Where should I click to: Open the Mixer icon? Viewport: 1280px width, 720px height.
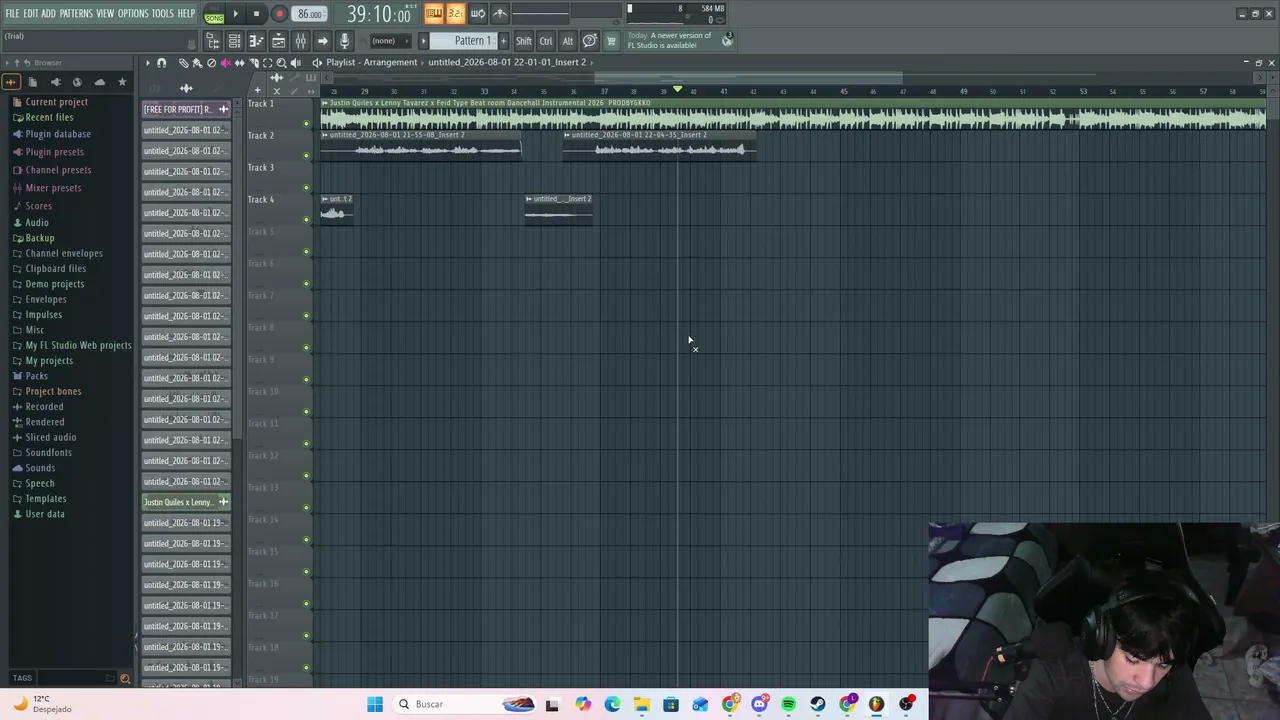(300, 41)
